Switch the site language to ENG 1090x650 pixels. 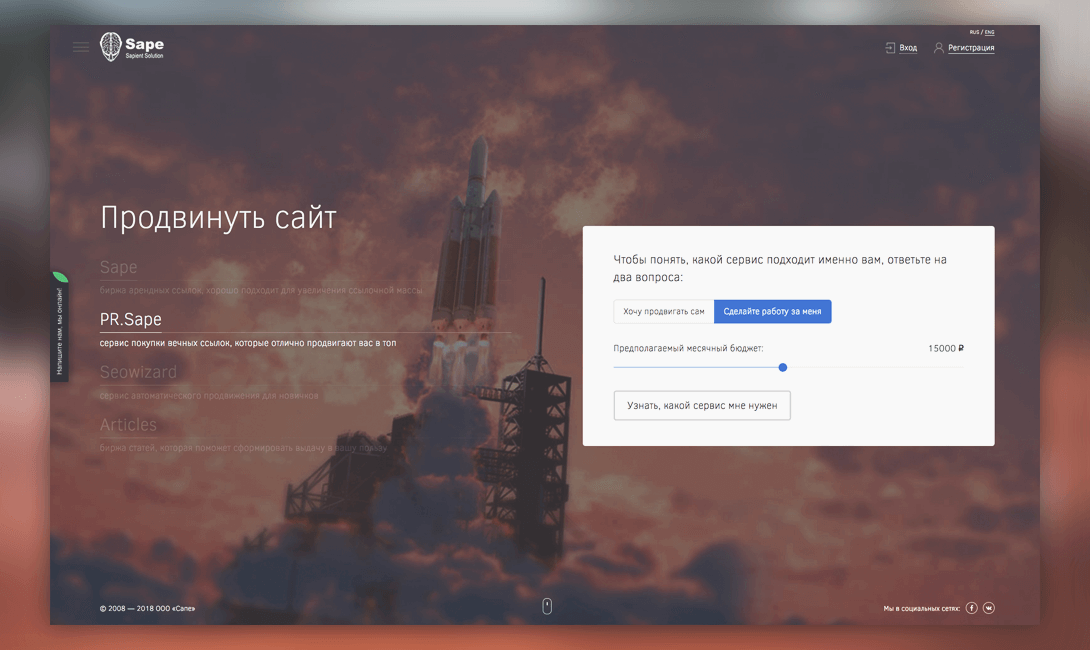(990, 32)
